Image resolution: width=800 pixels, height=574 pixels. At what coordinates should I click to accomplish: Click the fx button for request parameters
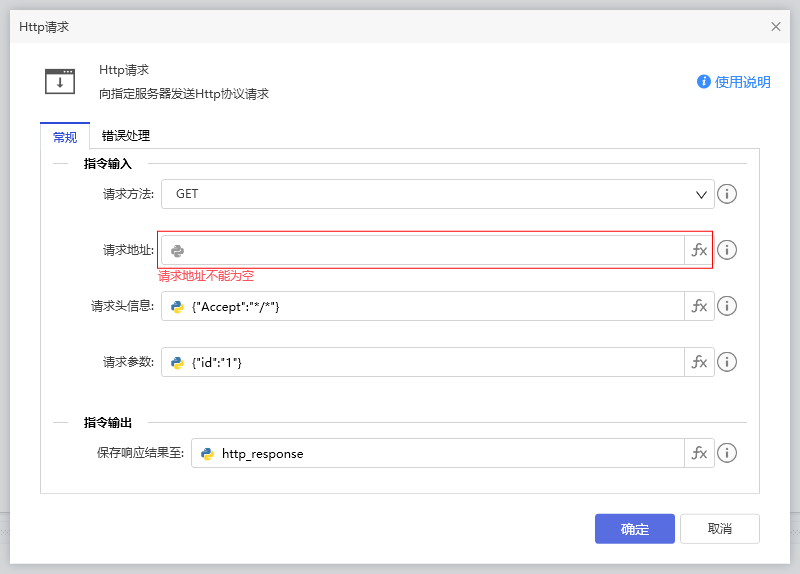(x=699, y=362)
